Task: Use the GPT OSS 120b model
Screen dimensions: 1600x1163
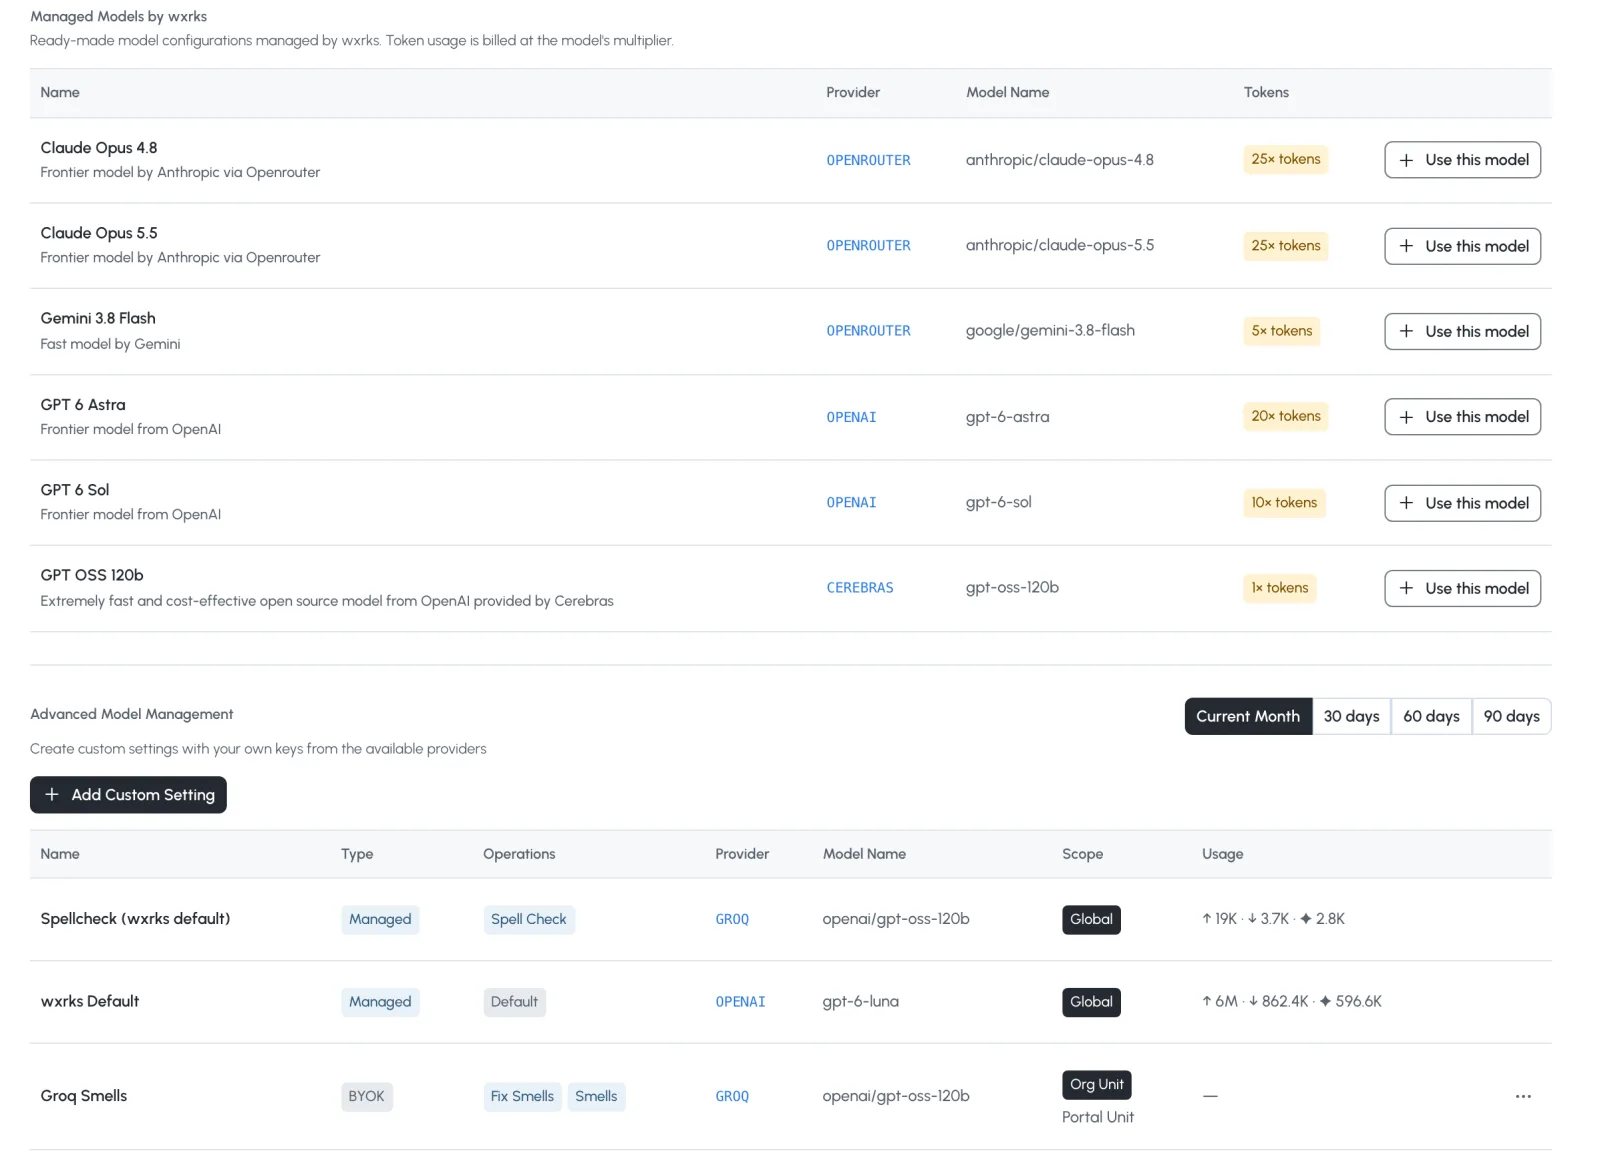Action: point(1462,588)
